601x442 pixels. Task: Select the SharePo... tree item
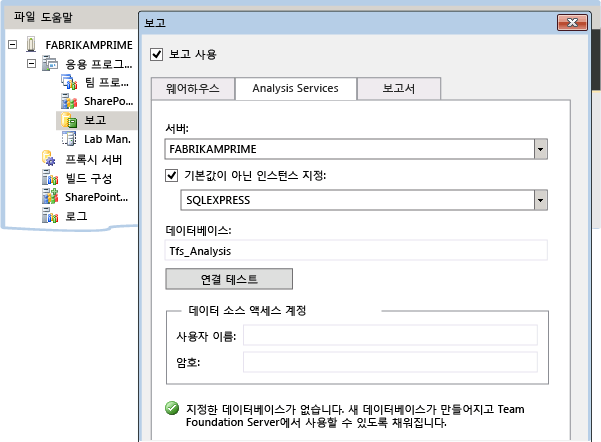click(108, 101)
